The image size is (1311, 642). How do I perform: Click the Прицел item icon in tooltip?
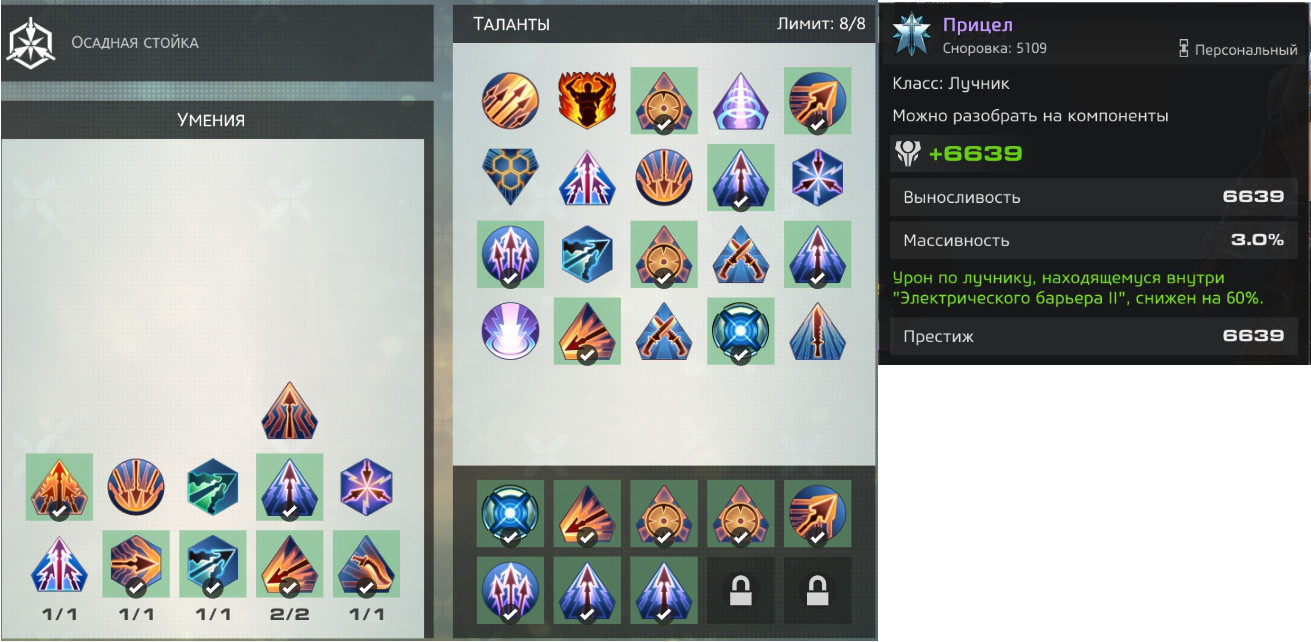pos(913,34)
